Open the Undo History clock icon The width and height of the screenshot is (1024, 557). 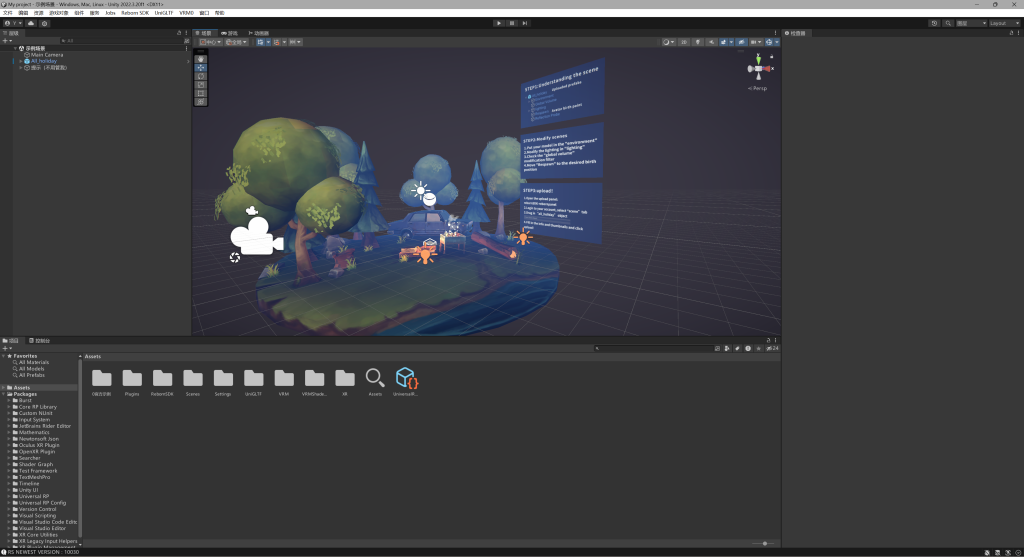[934, 23]
